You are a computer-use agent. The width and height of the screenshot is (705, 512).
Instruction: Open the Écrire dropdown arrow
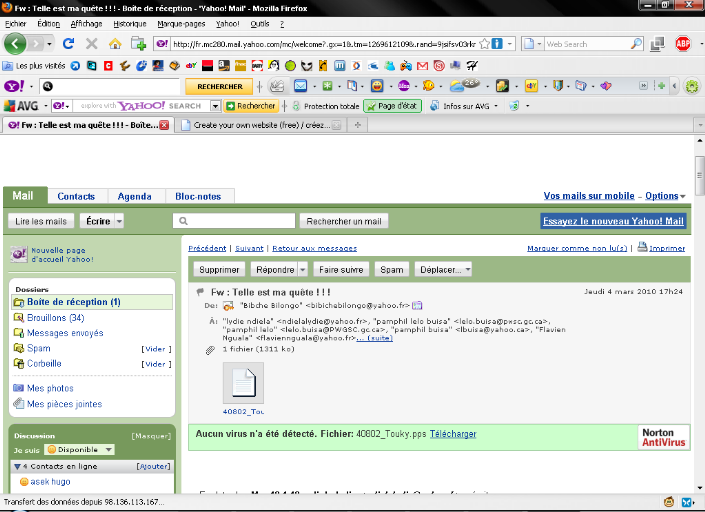point(119,221)
